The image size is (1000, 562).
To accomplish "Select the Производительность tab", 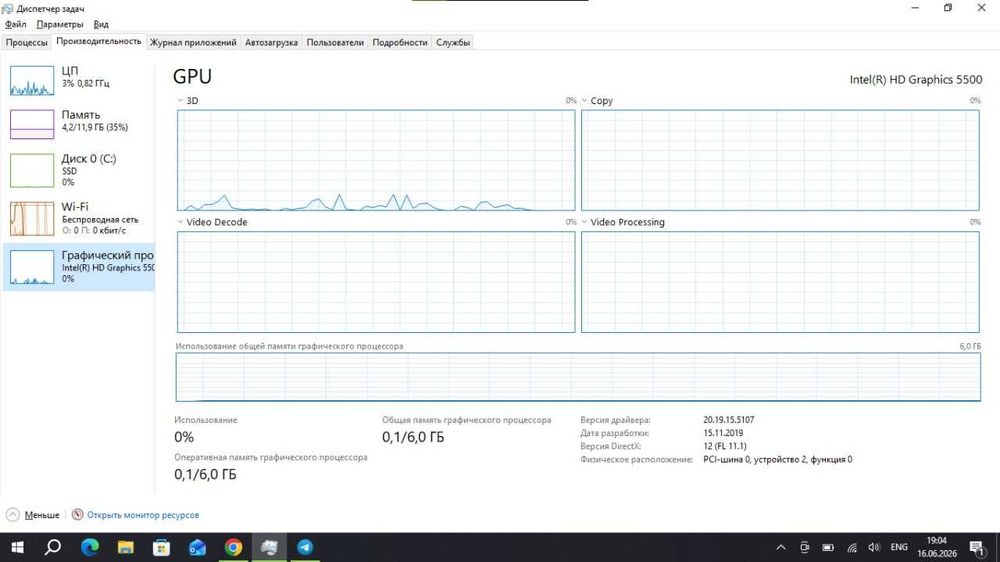I will tap(99, 41).
